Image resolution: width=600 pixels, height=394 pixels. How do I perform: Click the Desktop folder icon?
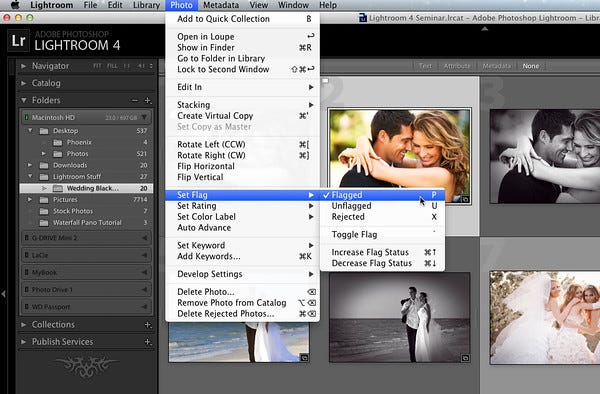pos(44,131)
